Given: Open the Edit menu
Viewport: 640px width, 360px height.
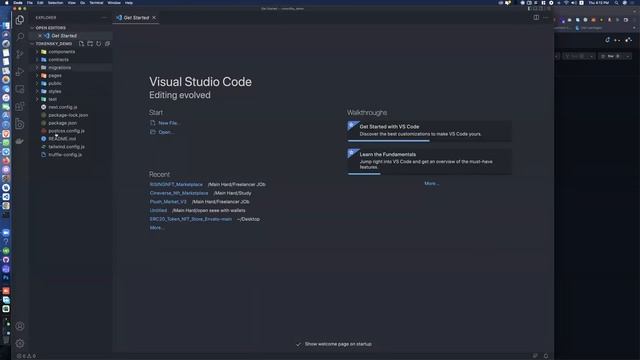Looking at the screenshot, I should coord(40,3).
